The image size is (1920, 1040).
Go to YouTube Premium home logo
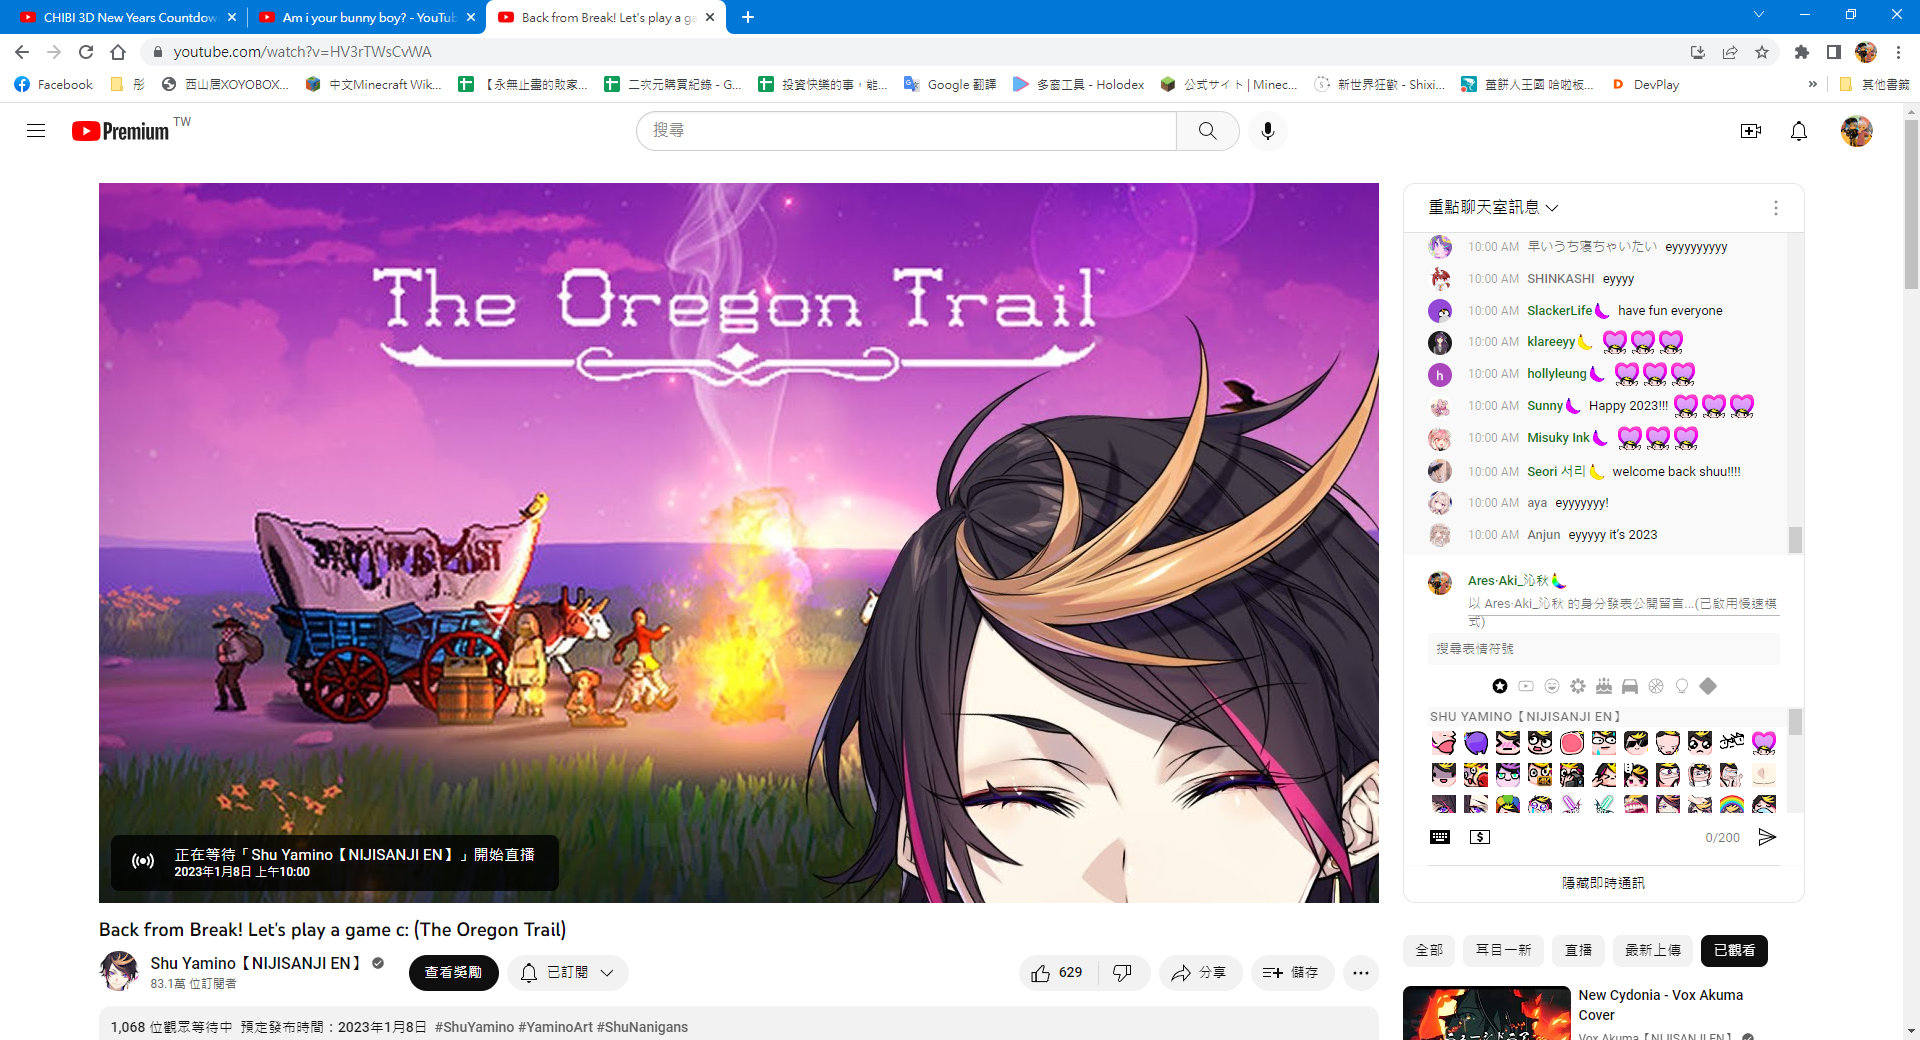[x=120, y=131]
